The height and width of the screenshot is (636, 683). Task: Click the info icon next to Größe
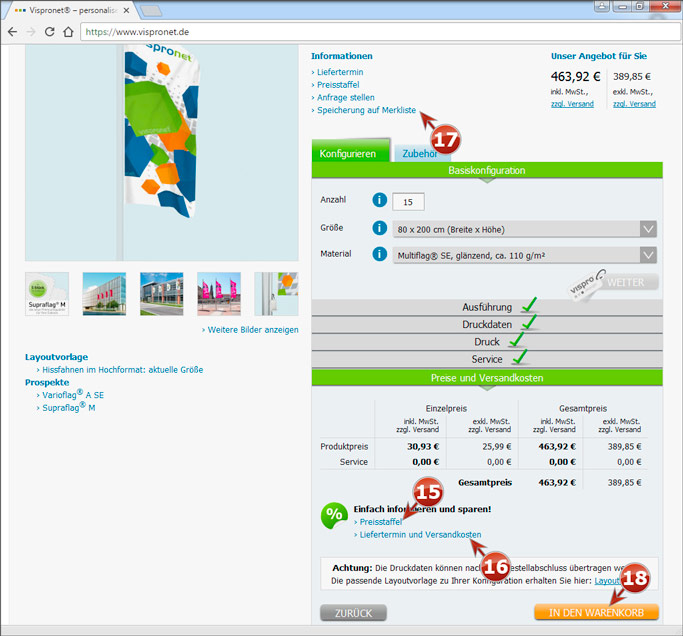(x=379, y=228)
